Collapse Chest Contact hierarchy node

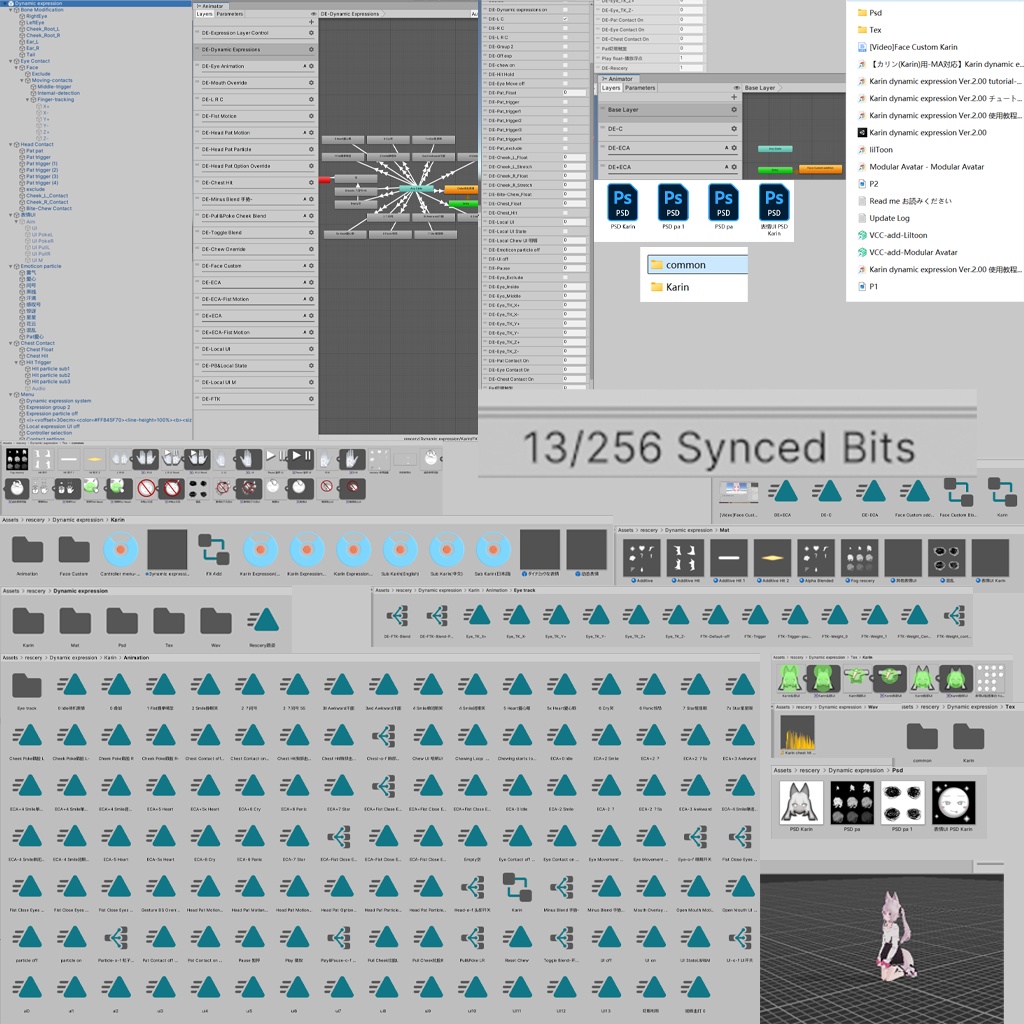pyautogui.click(x=10, y=343)
